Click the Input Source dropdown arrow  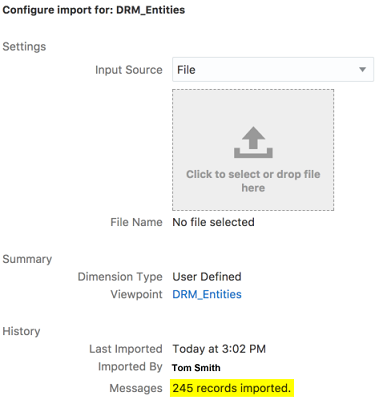[x=362, y=70]
